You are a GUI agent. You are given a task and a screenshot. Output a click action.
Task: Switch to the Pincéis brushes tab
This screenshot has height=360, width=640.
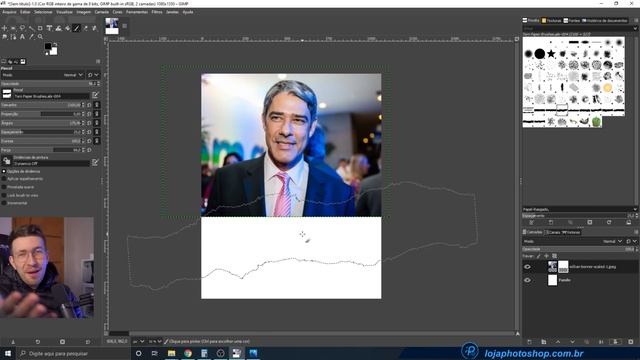pyautogui.click(x=531, y=20)
